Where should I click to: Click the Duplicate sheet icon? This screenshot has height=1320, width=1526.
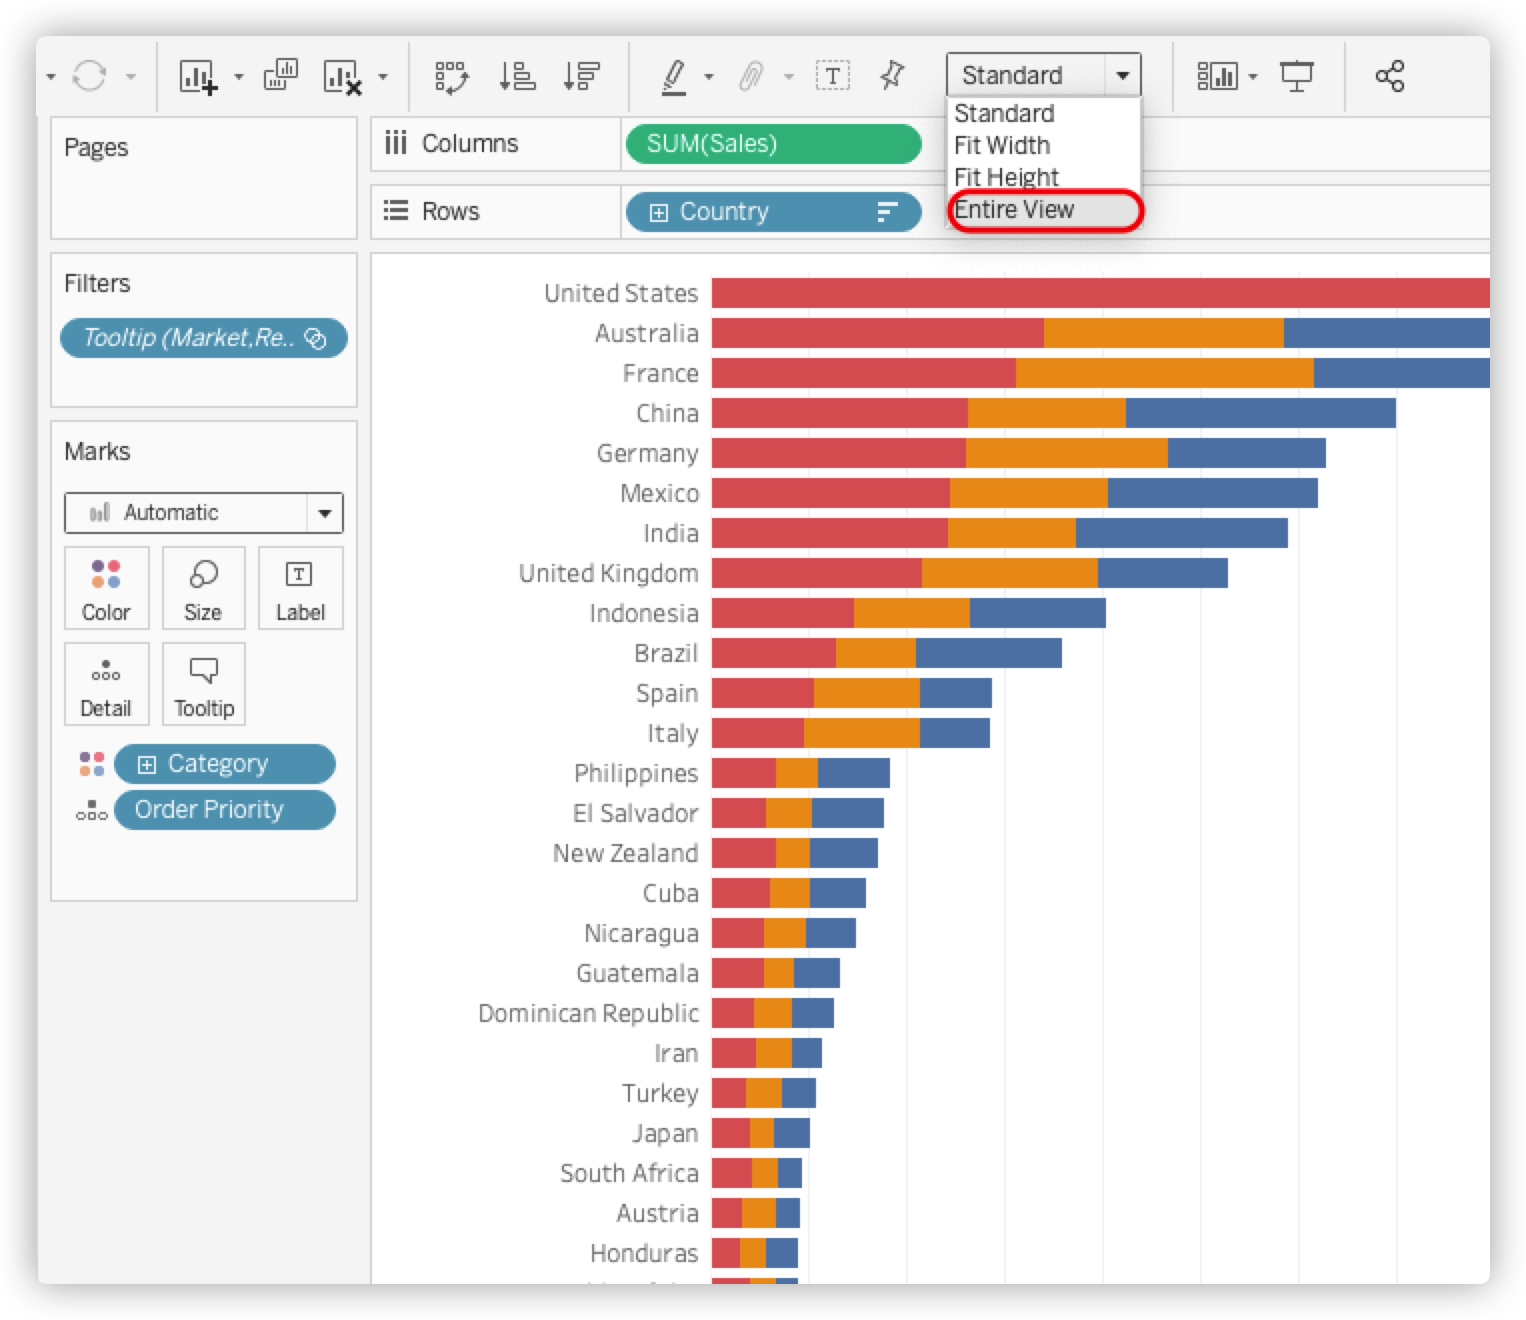click(281, 75)
